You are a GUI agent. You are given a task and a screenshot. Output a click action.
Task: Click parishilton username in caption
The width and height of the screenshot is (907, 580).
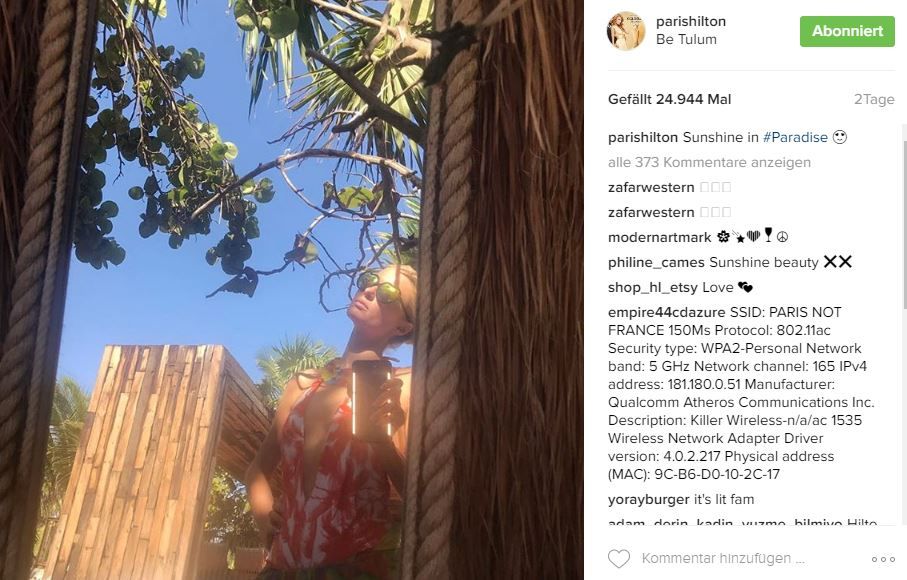click(643, 137)
